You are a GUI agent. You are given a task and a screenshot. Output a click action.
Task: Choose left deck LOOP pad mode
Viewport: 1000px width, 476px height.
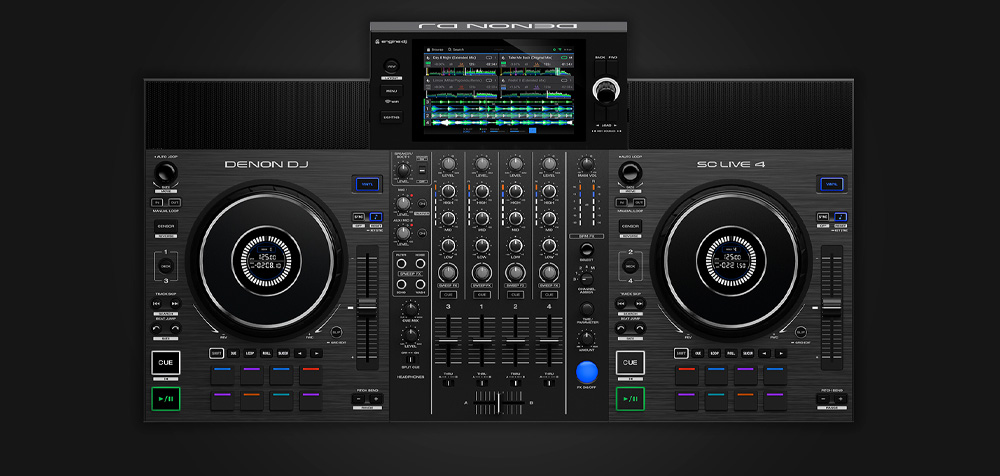[x=250, y=353]
